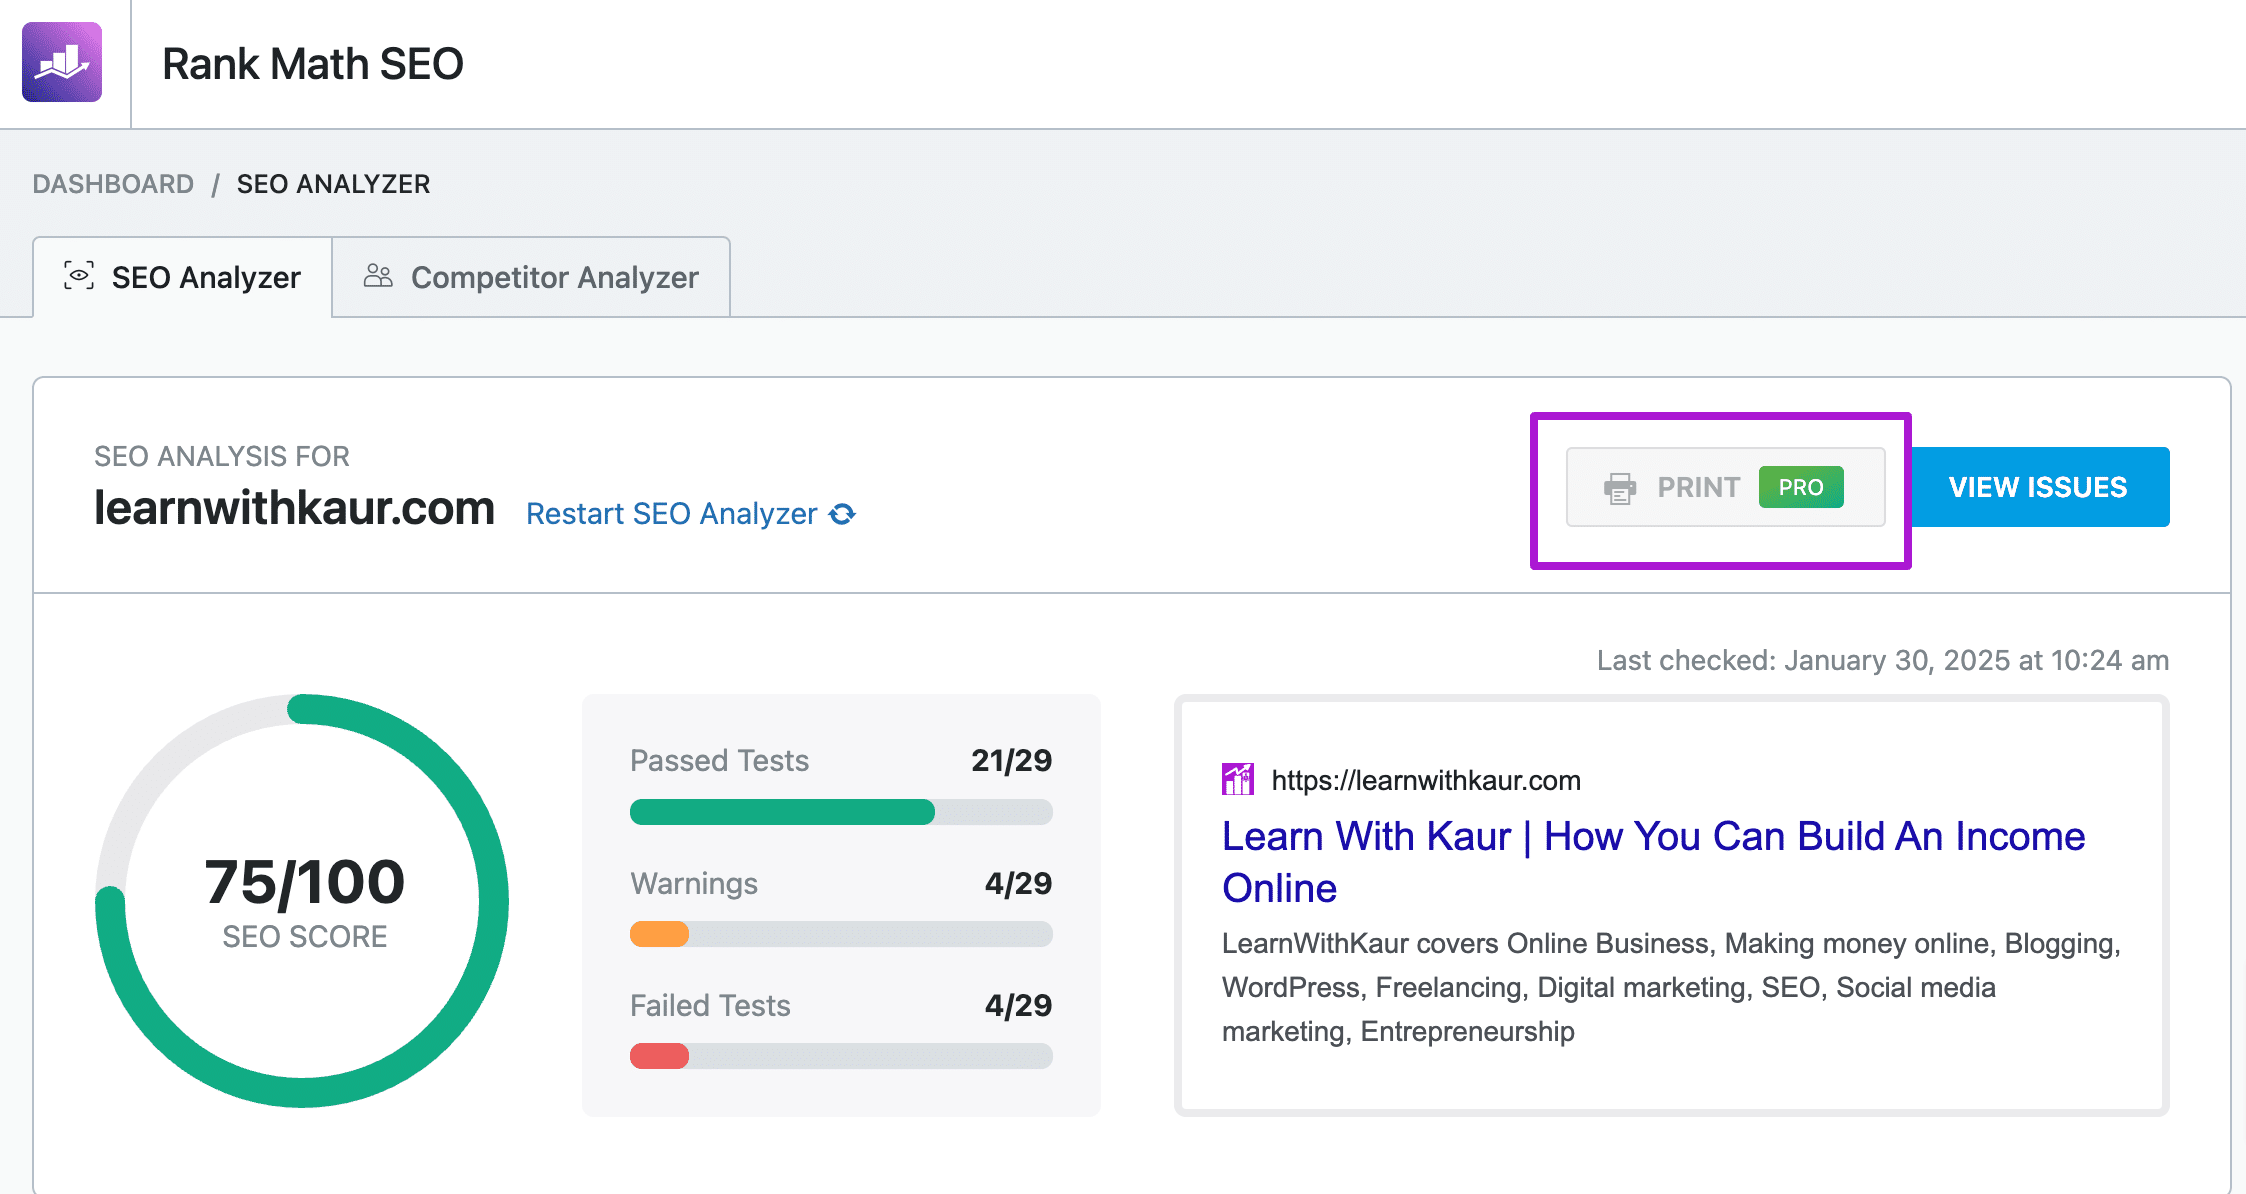Click the learnwithkaur favicon in preview
The height and width of the screenshot is (1194, 2246).
coord(1238,780)
